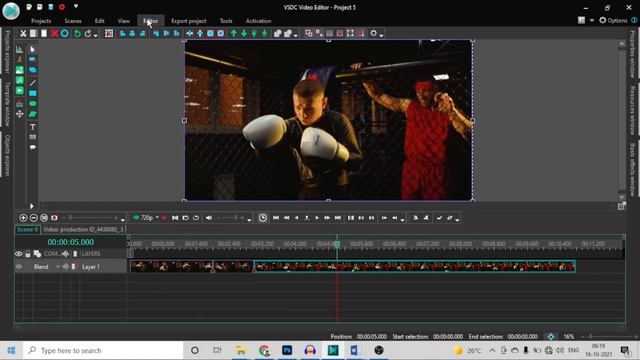Toggle audio waveform icon for Layer 1
640x360 pixels.
pos(65,267)
